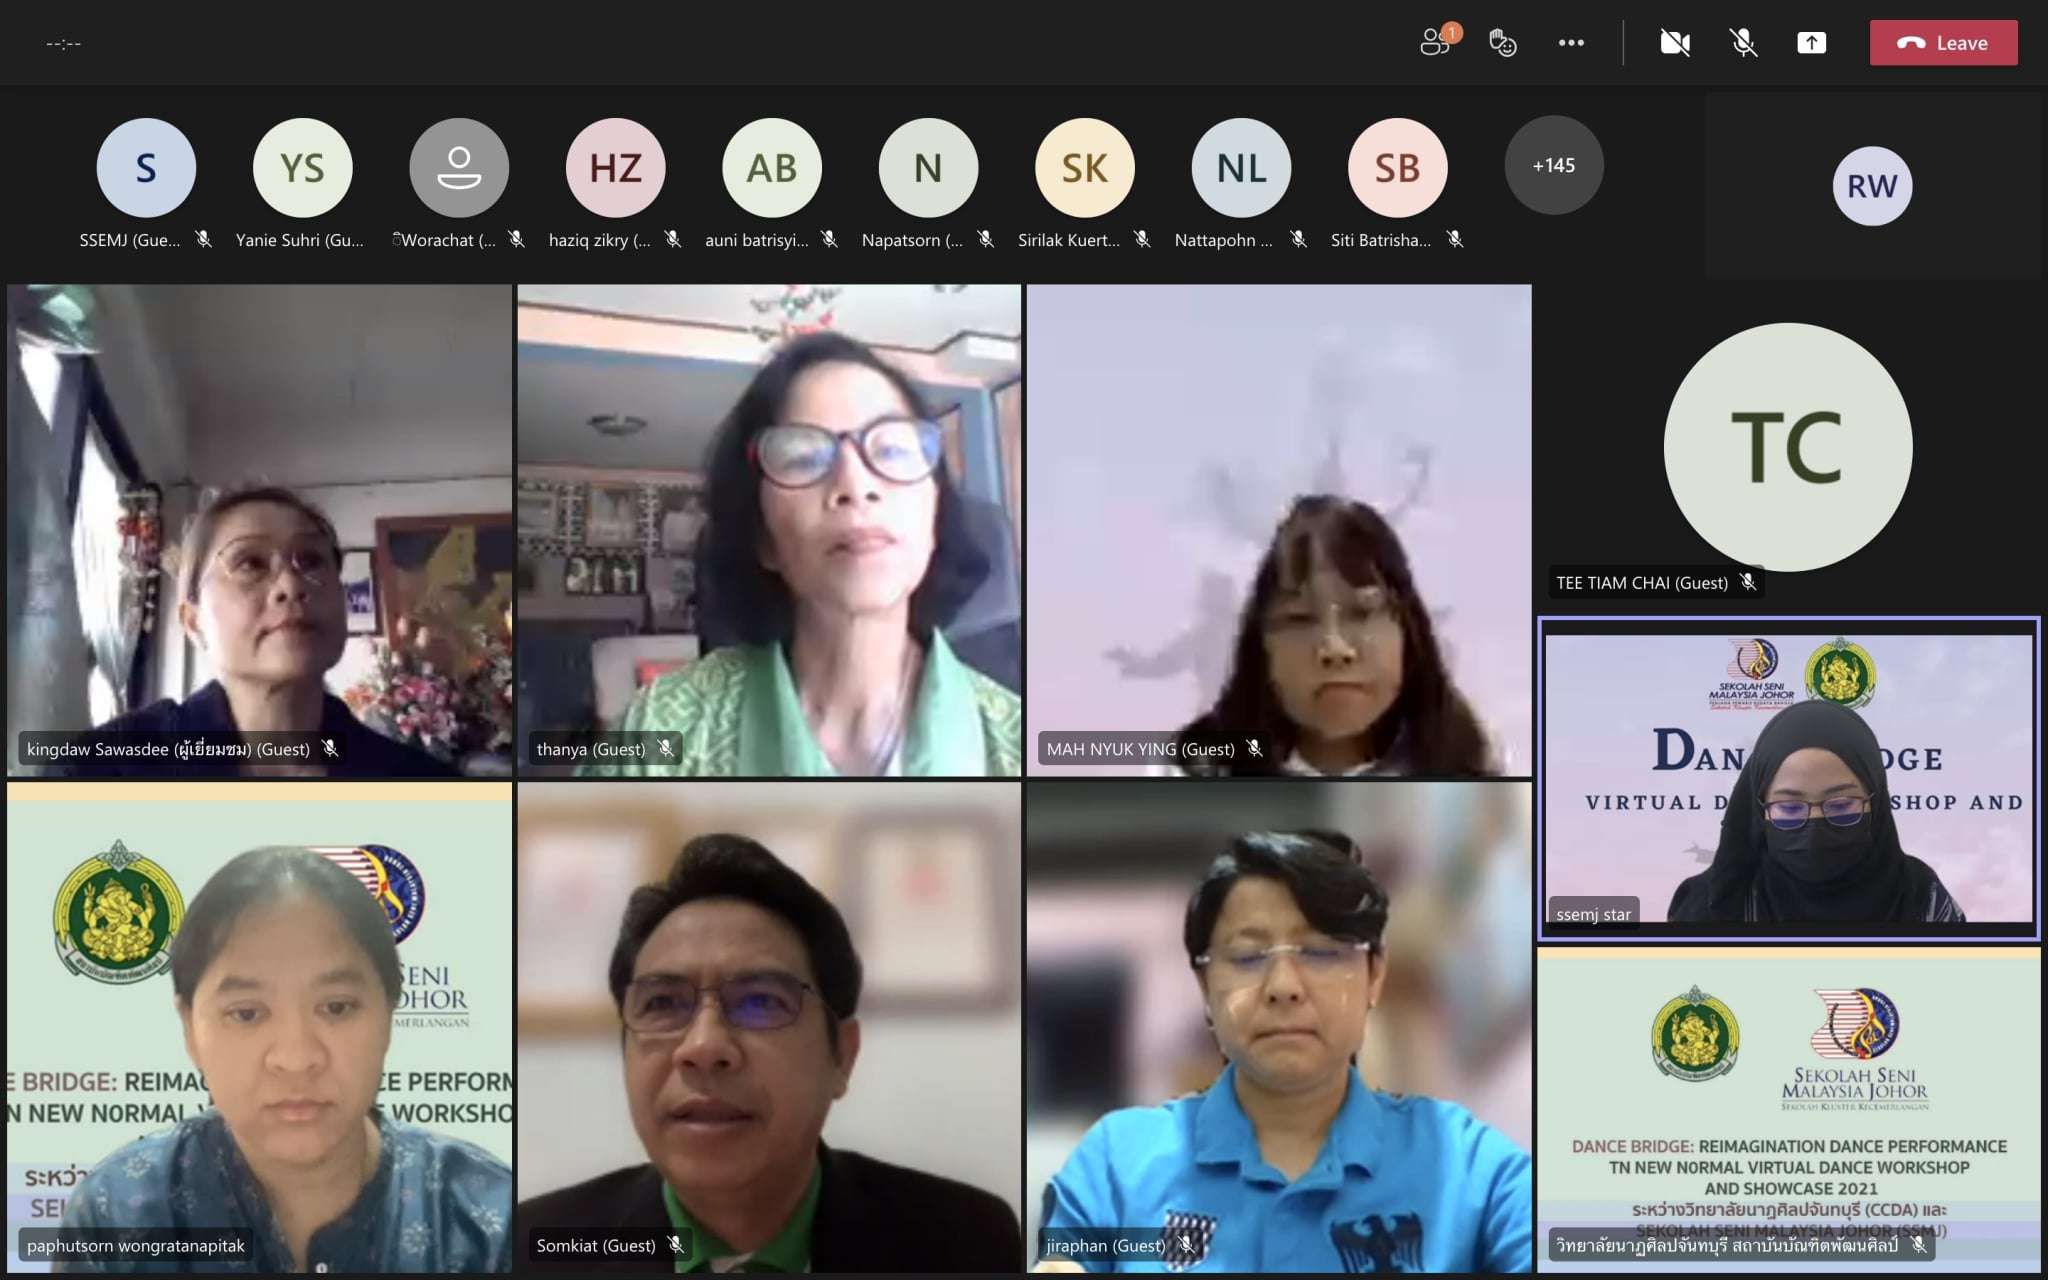Select the RW self-view avatar
Image resolution: width=2048 pixels, height=1280 pixels.
pos(1871,186)
